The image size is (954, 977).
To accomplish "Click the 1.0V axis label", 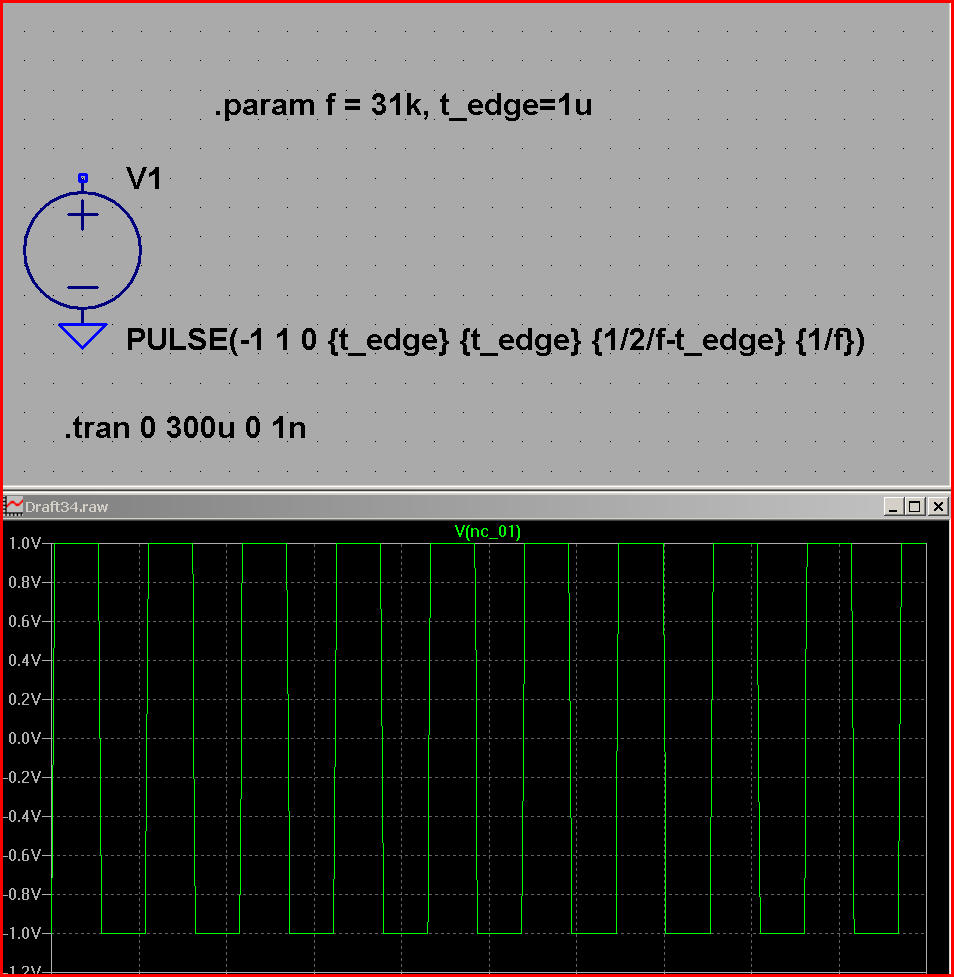I will [x=24, y=543].
